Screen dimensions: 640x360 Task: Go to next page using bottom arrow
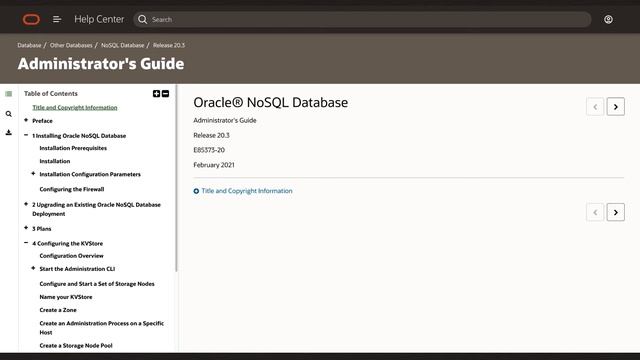tap(616, 212)
